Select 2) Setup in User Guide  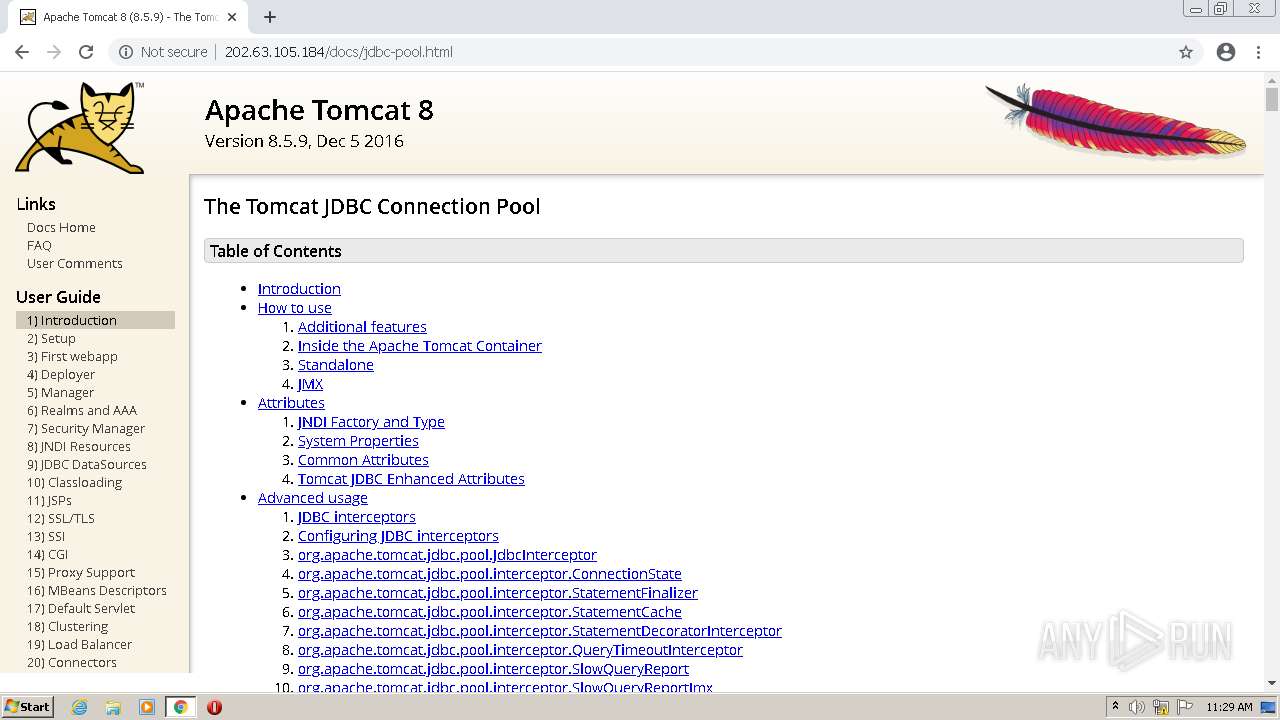(51, 338)
